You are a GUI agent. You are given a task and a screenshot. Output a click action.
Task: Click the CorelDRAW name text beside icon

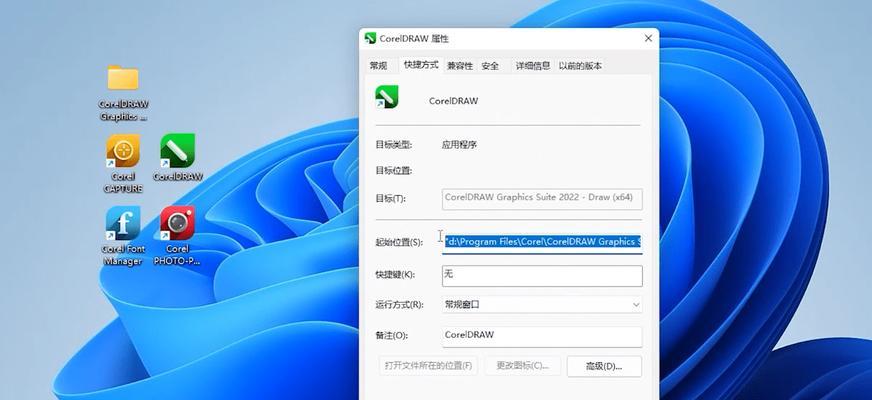tap(453, 101)
